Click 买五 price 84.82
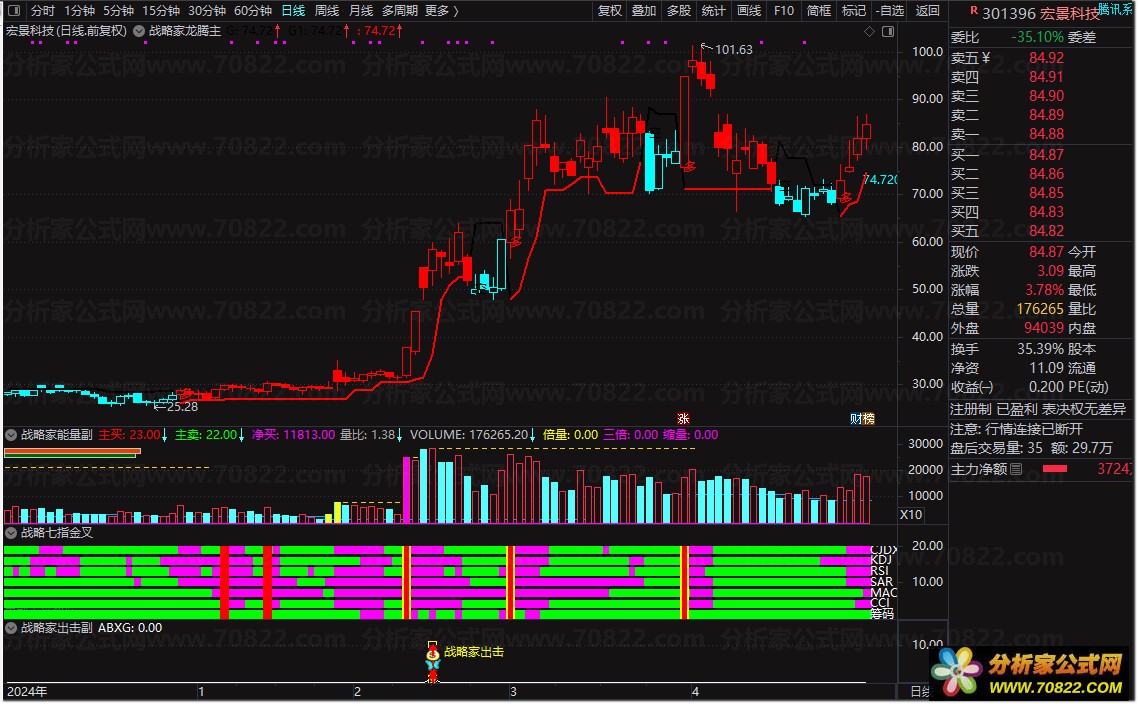1139x704 pixels. click(x=1046, y=231)
